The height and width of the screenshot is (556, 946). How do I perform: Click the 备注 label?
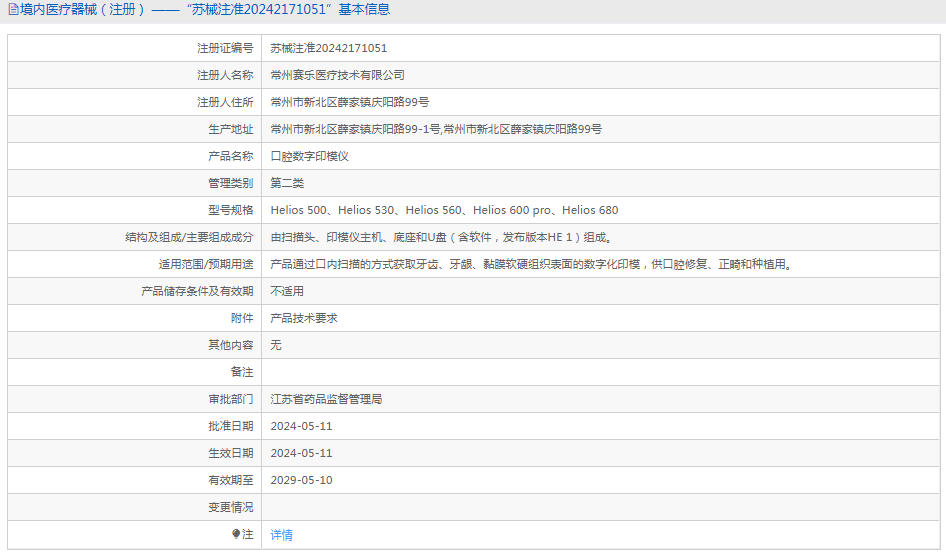tap(242, 373)
